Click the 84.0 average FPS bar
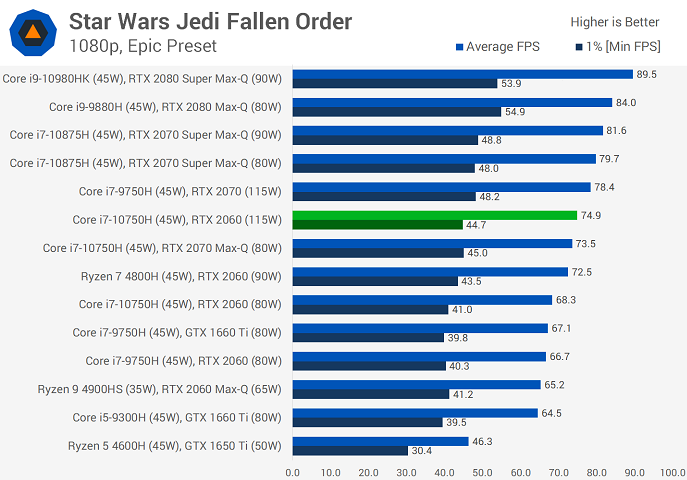Image resolution: width=687 pixels, height=480 pixels. (x=452, y=102)
